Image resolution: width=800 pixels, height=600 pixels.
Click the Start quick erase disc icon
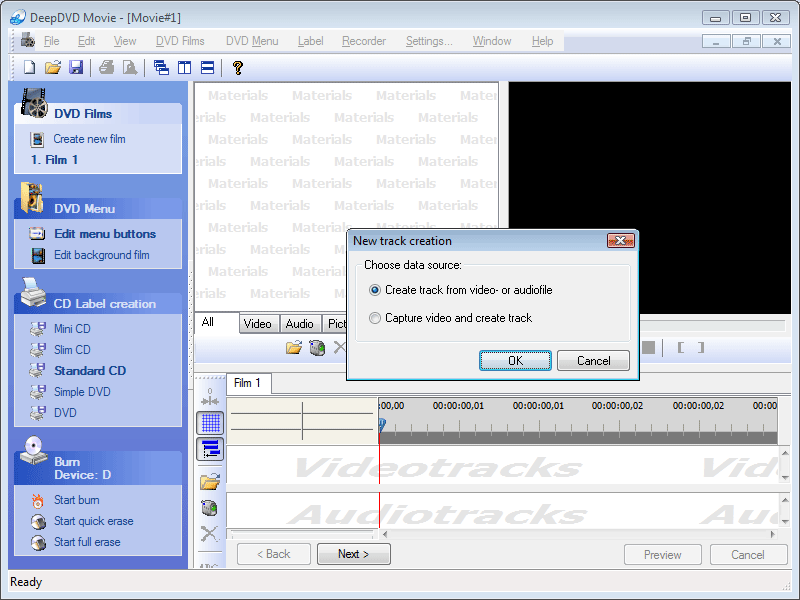click(38, 521)
